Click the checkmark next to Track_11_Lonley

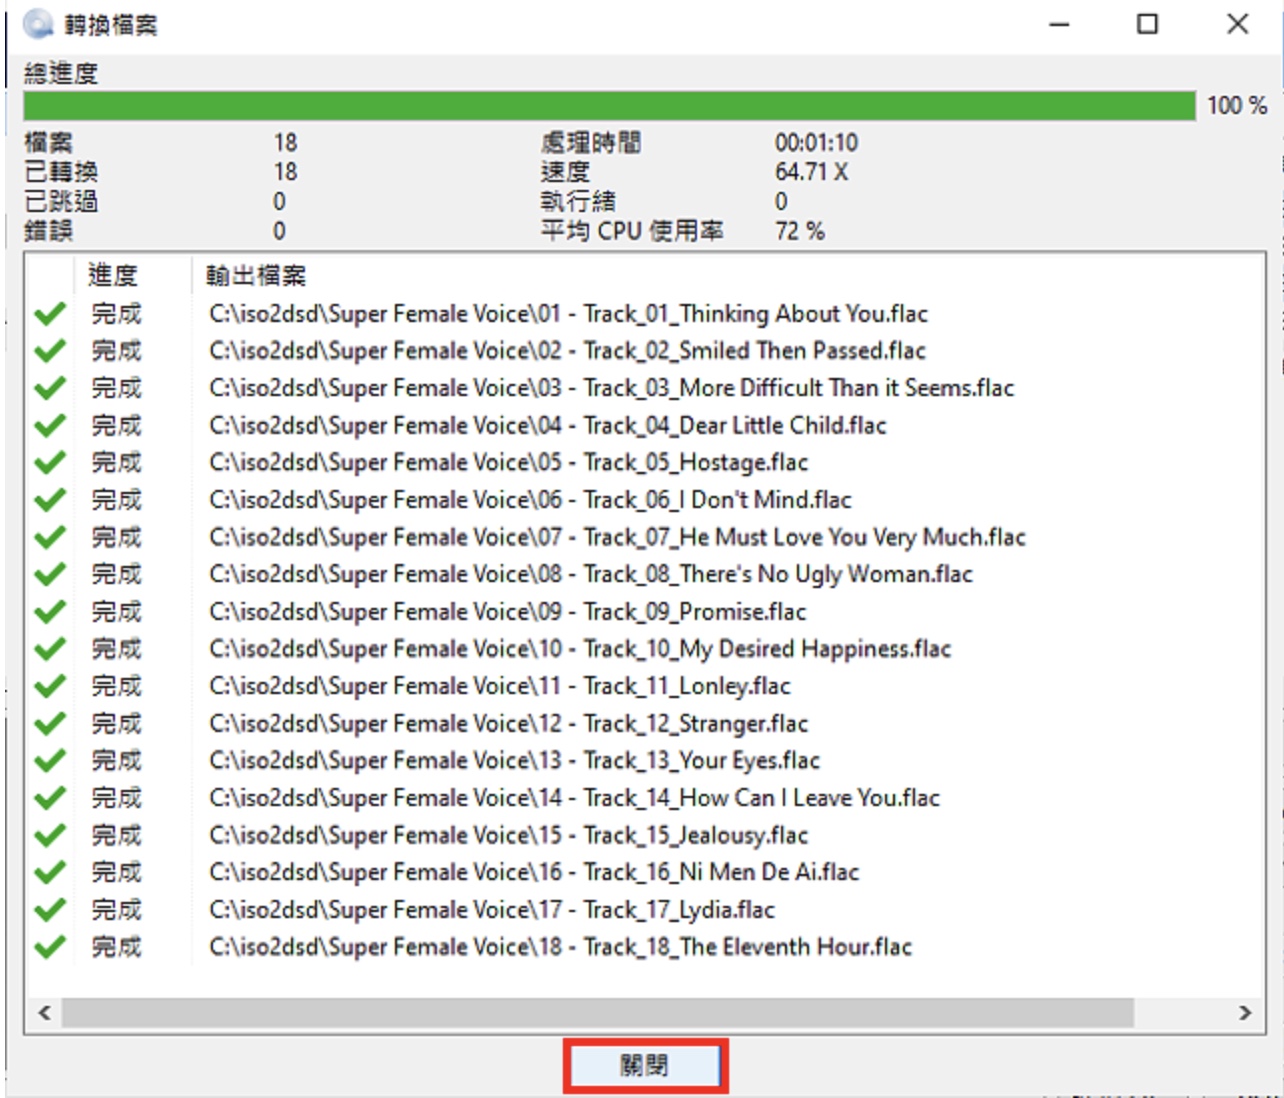point(50,686)
